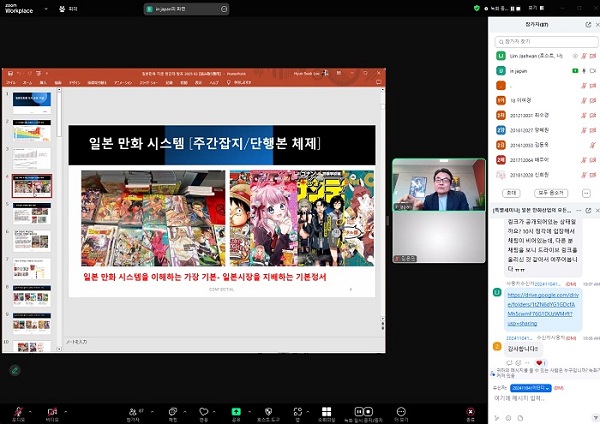
Task: Select slide 5 thumbnail in PowerPoint
Action: pos(32,213)
